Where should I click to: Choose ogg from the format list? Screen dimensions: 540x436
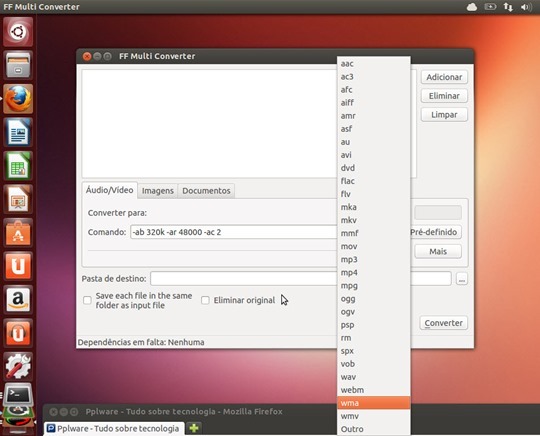click(x=374, y=299)
